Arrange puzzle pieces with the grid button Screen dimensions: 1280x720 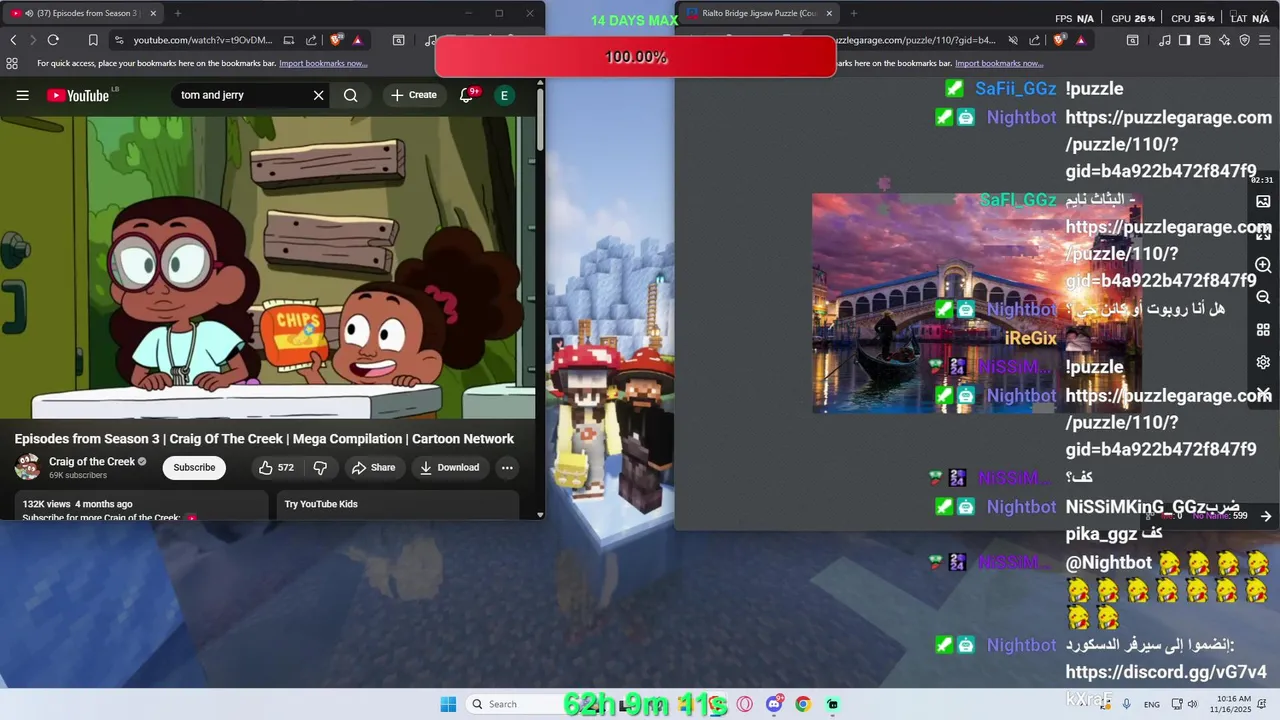1263,330
